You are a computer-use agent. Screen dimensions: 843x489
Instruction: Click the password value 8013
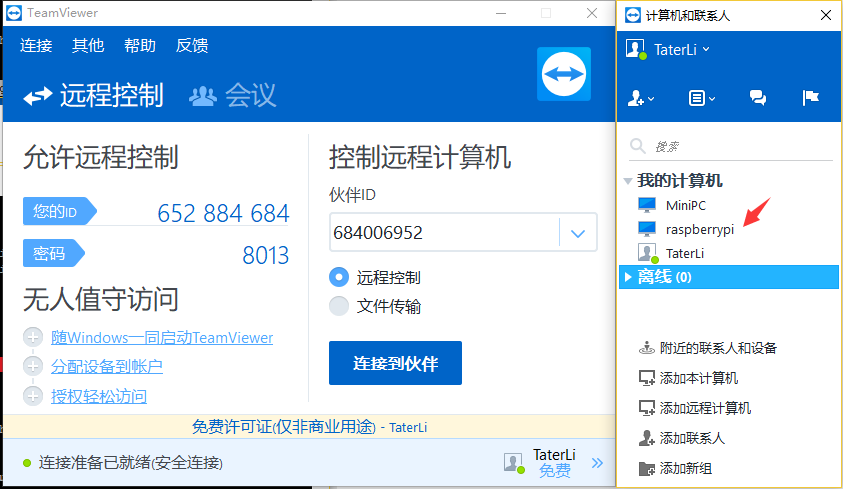pos(266,255)
